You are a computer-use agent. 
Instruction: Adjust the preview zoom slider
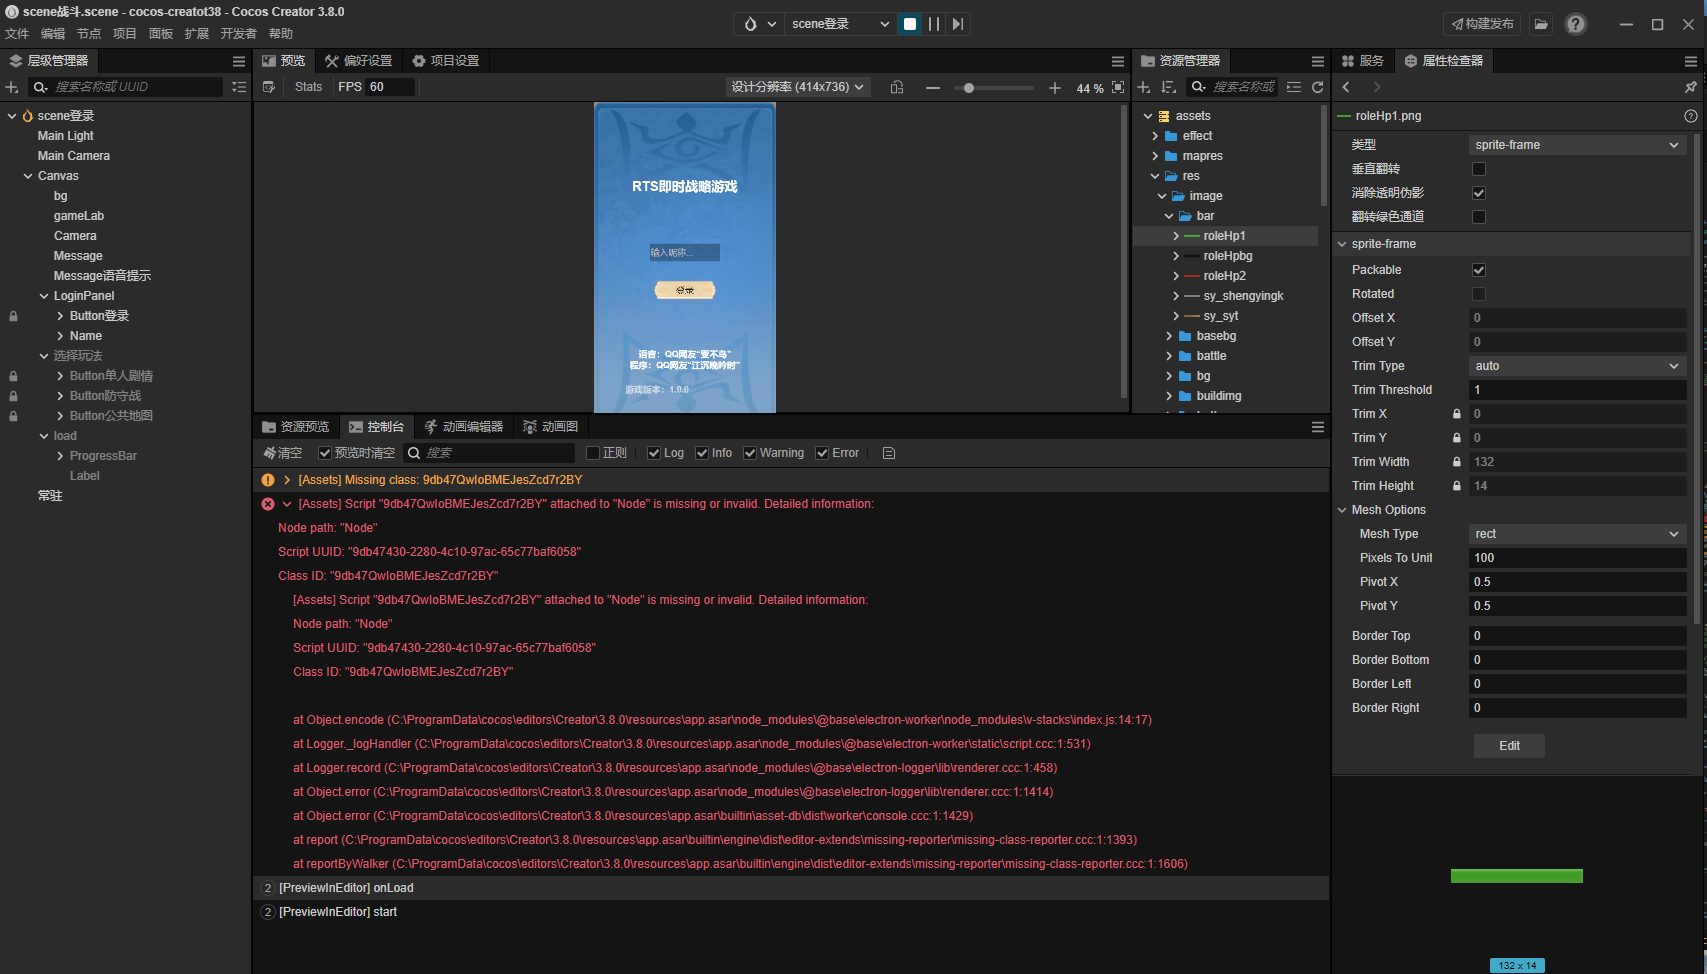tap(994, 88)
